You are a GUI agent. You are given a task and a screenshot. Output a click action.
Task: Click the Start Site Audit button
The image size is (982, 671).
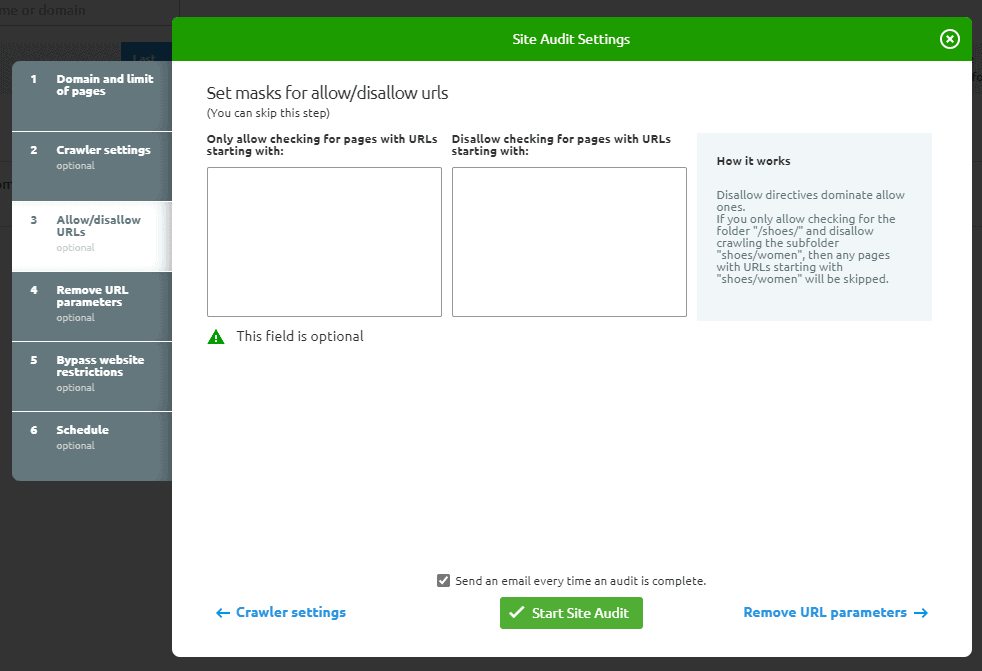click(571, 613)
